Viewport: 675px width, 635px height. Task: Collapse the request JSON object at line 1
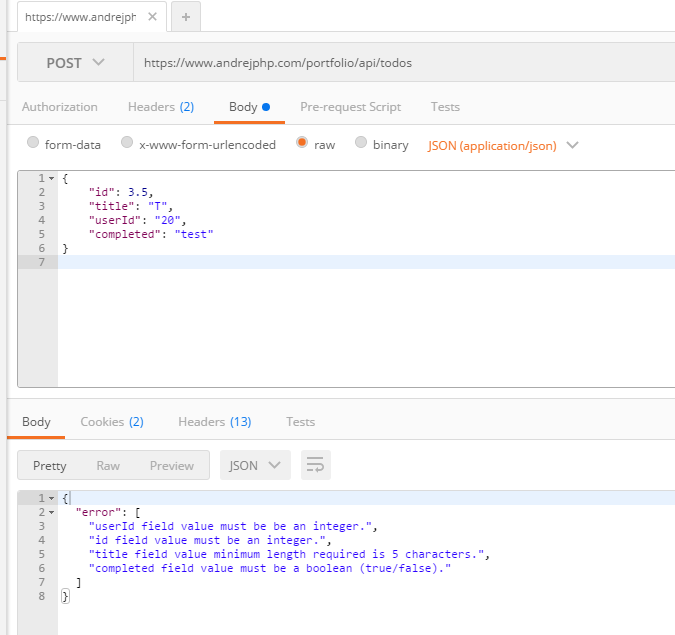51,178
